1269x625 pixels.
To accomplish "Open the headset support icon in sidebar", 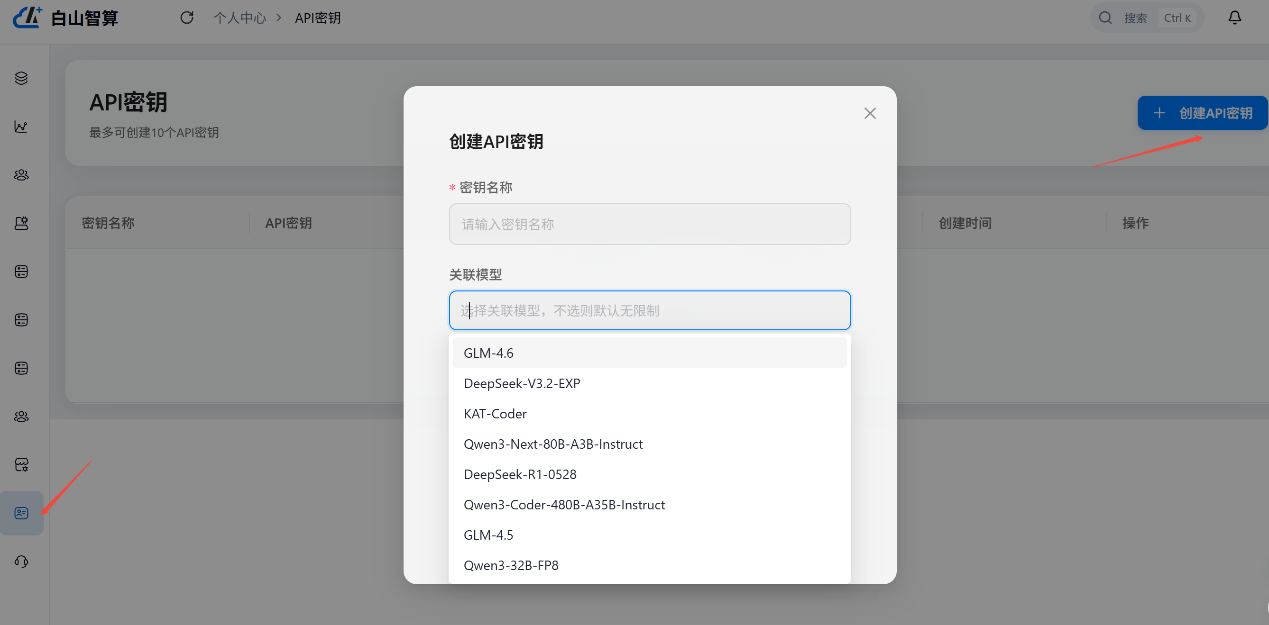I will click(x=21, y=561).
